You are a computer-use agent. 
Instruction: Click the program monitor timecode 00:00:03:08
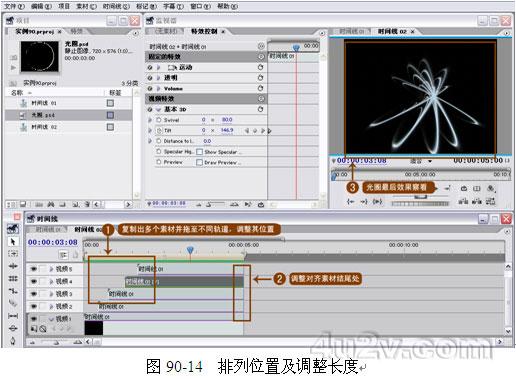361,161
